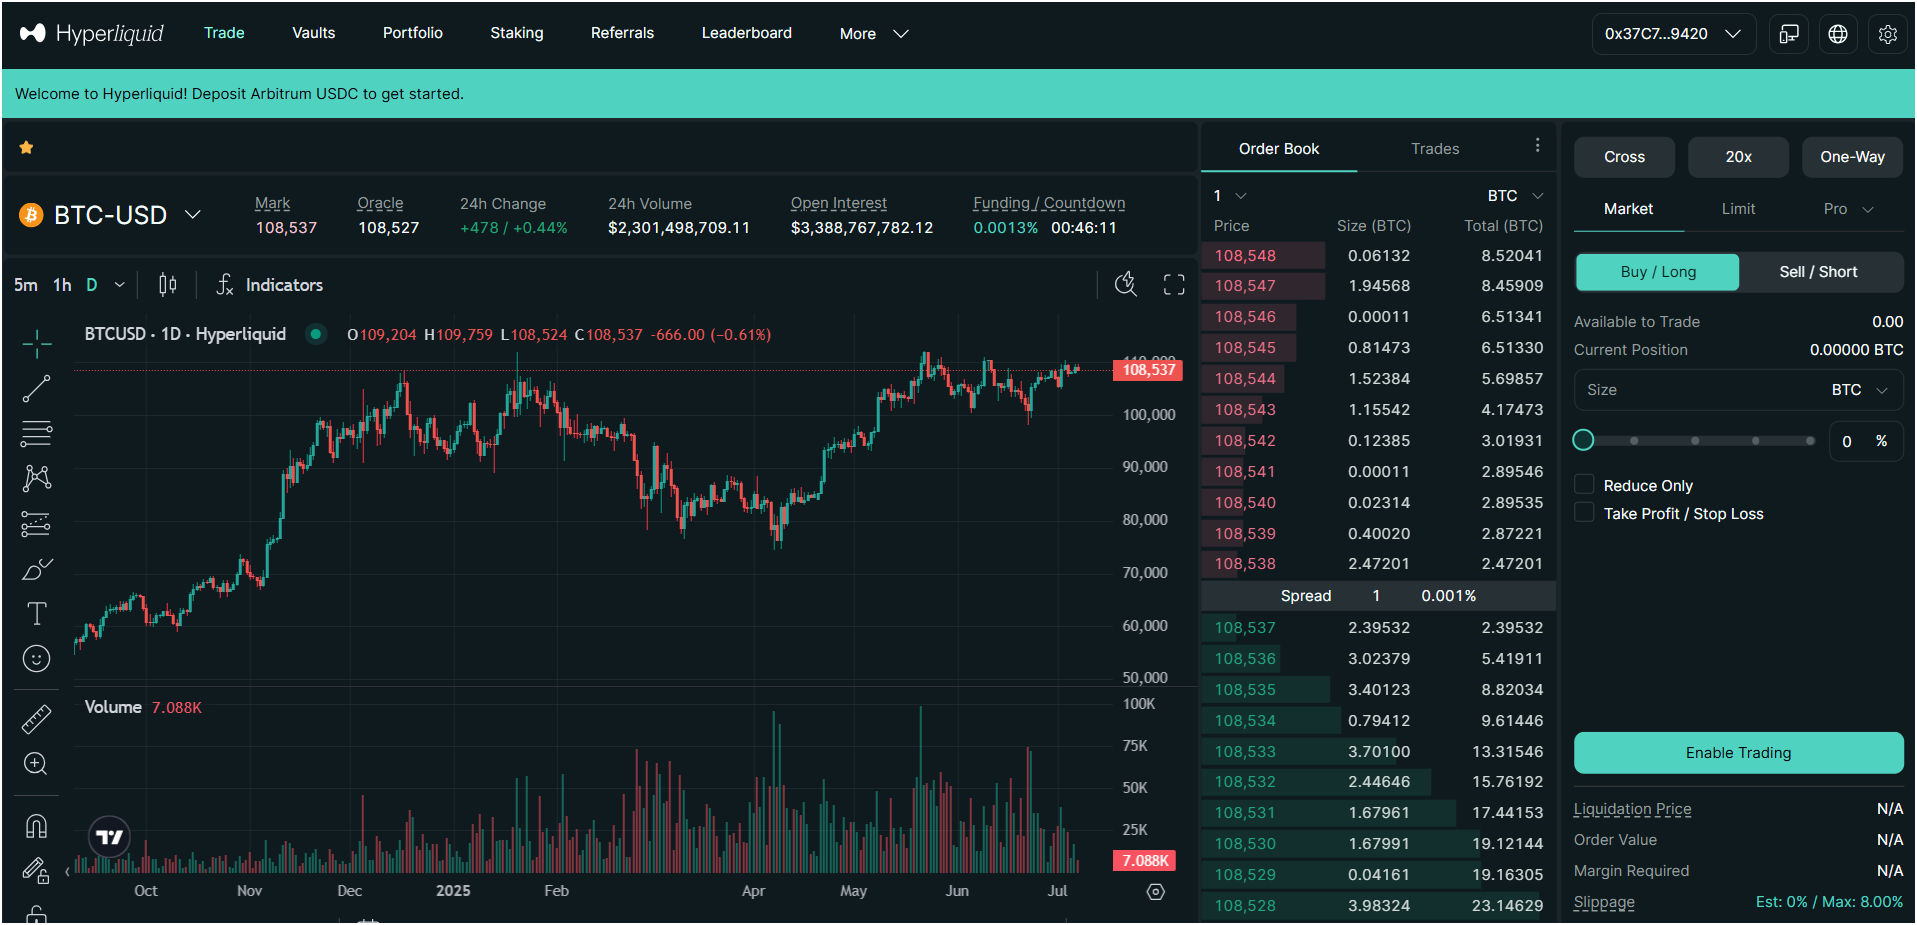
Task: Open the language globe selector
Action: pos(1838,34)
